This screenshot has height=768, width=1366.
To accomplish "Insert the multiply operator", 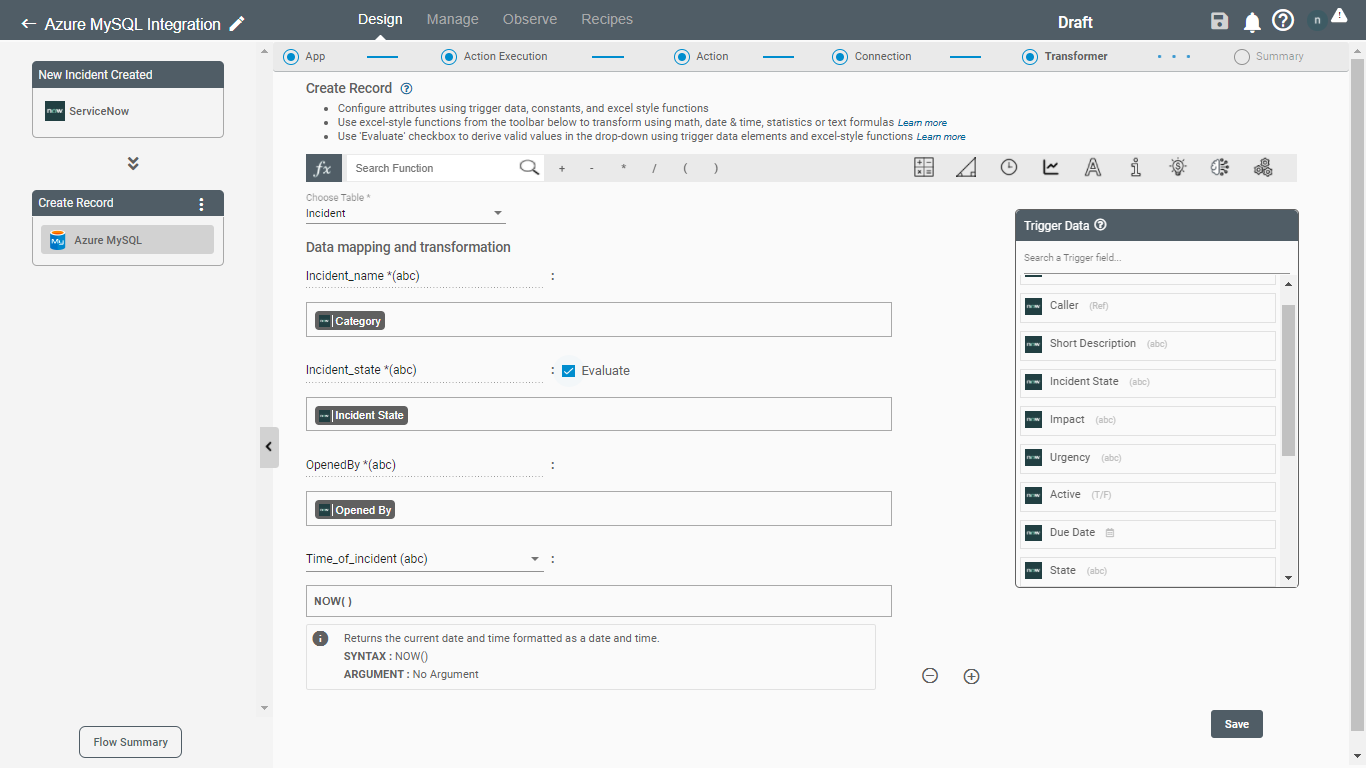I will point(623,169).
